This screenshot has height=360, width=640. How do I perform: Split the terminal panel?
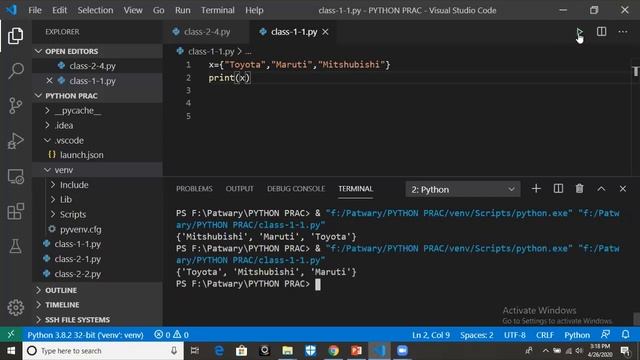(x=558, y=189)
